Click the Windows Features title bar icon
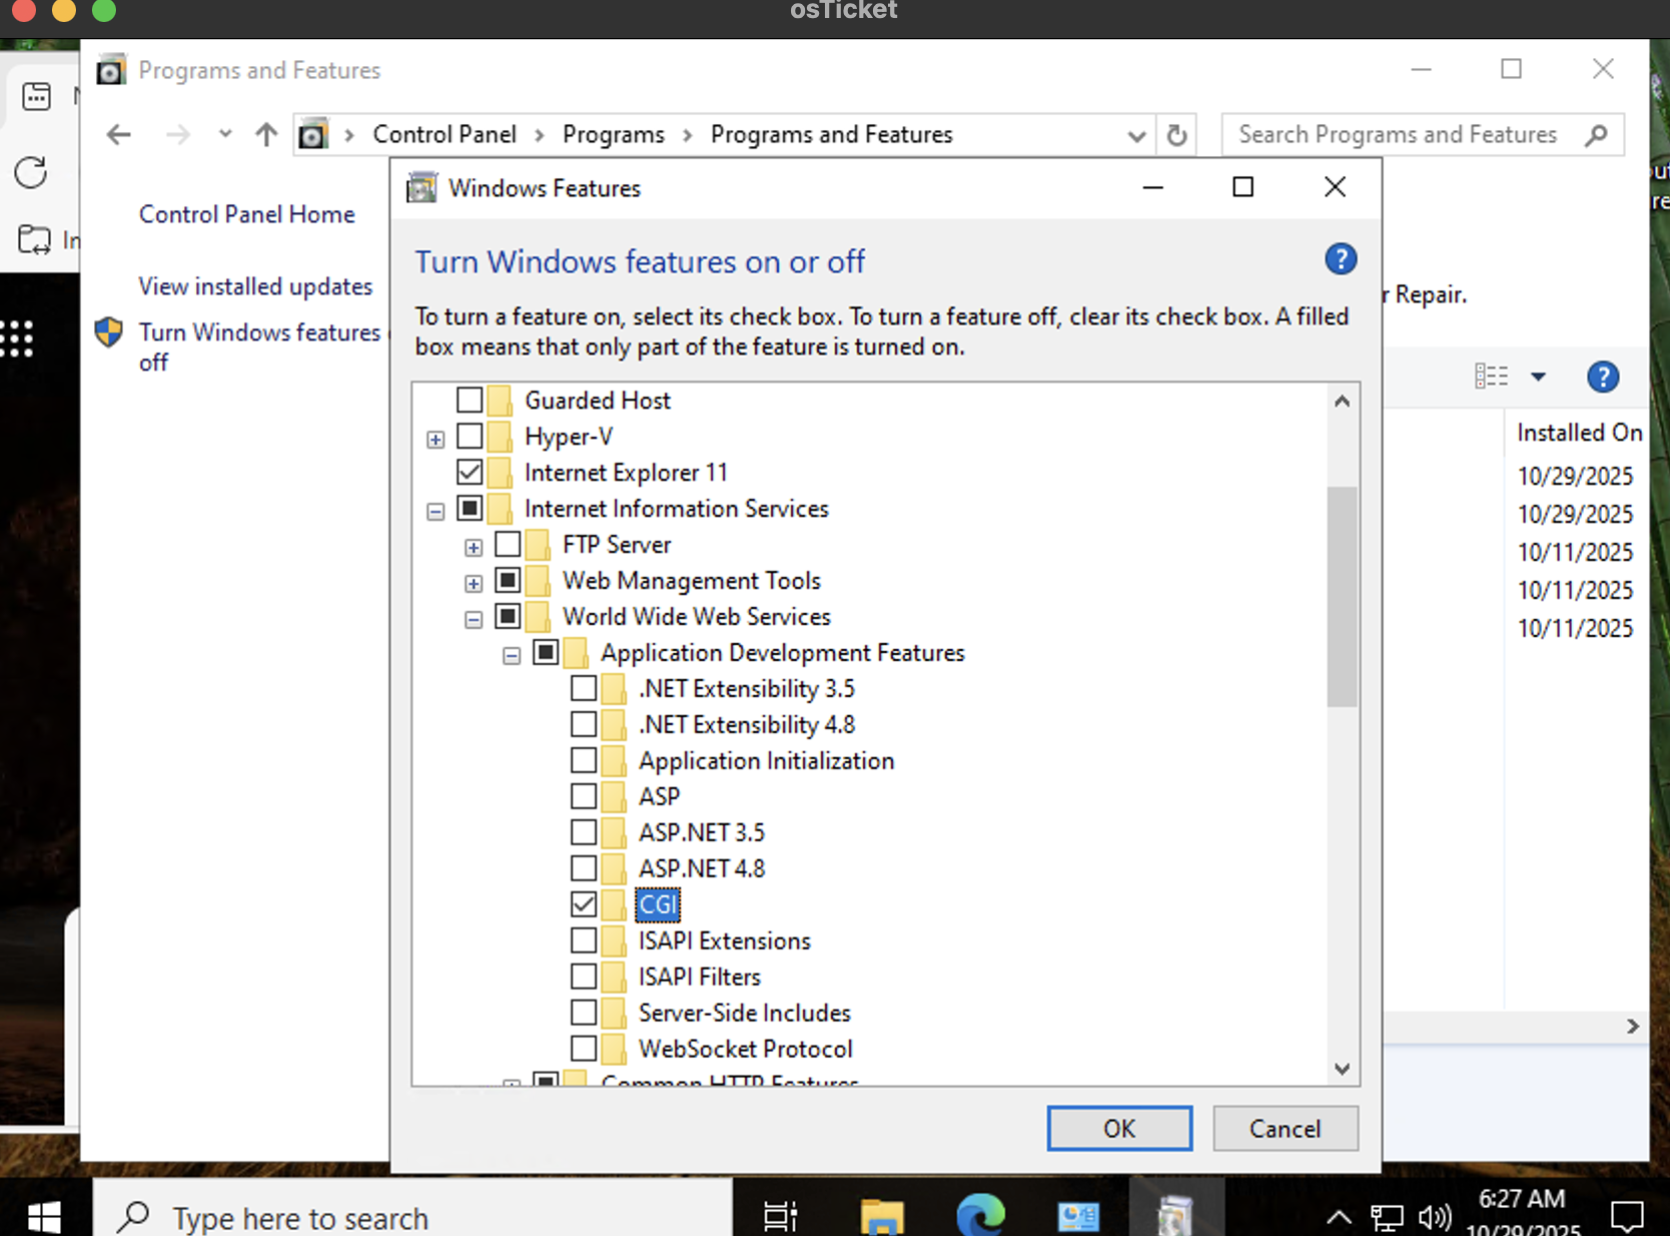 pos(421,187)
